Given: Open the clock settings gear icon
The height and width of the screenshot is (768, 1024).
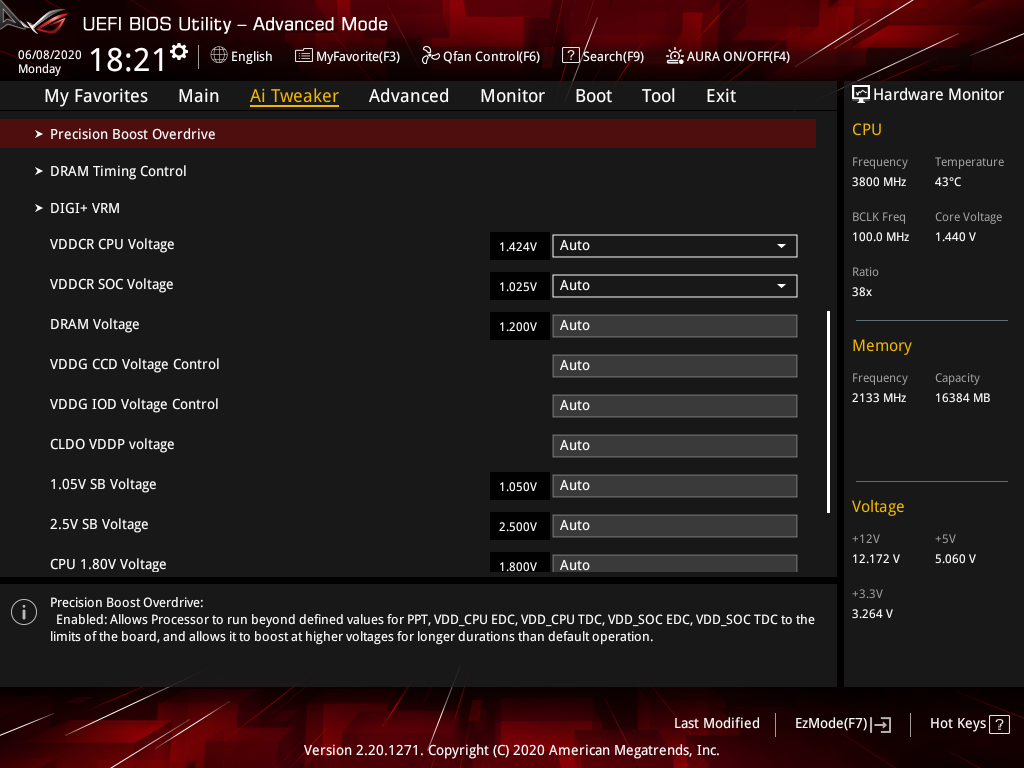Looking at the screenshot, I should [x=179, y=52].
